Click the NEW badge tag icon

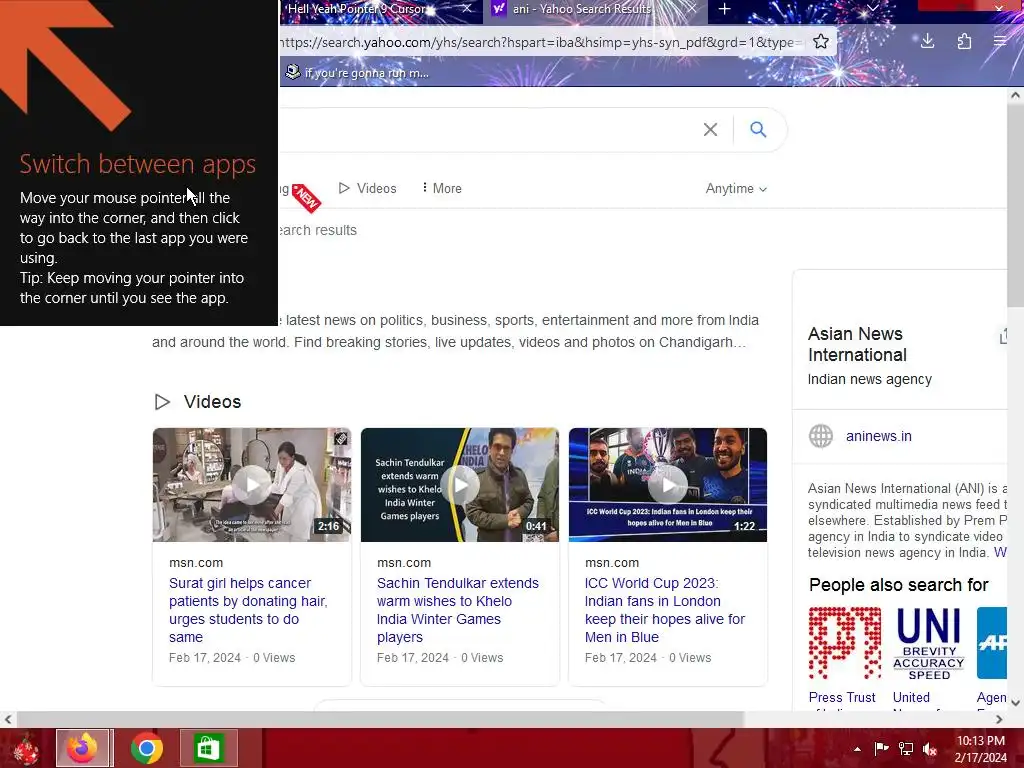tap(306, 198)
